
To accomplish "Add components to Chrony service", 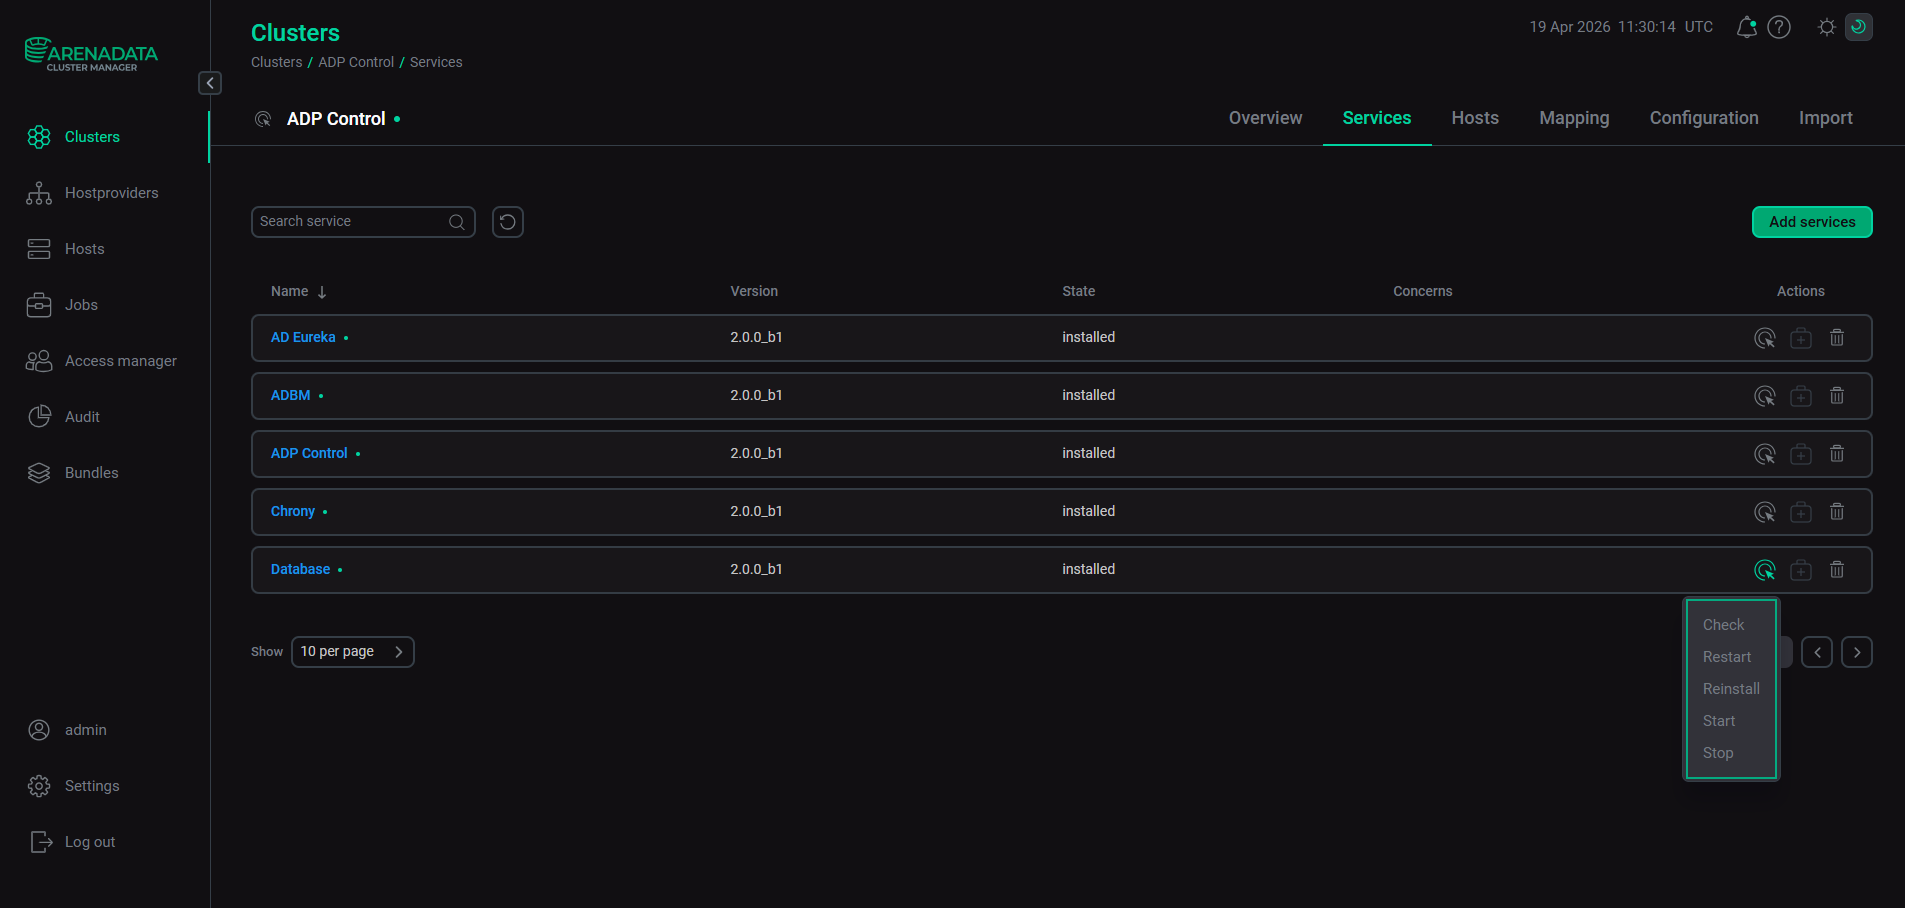I will [1801, 512].
